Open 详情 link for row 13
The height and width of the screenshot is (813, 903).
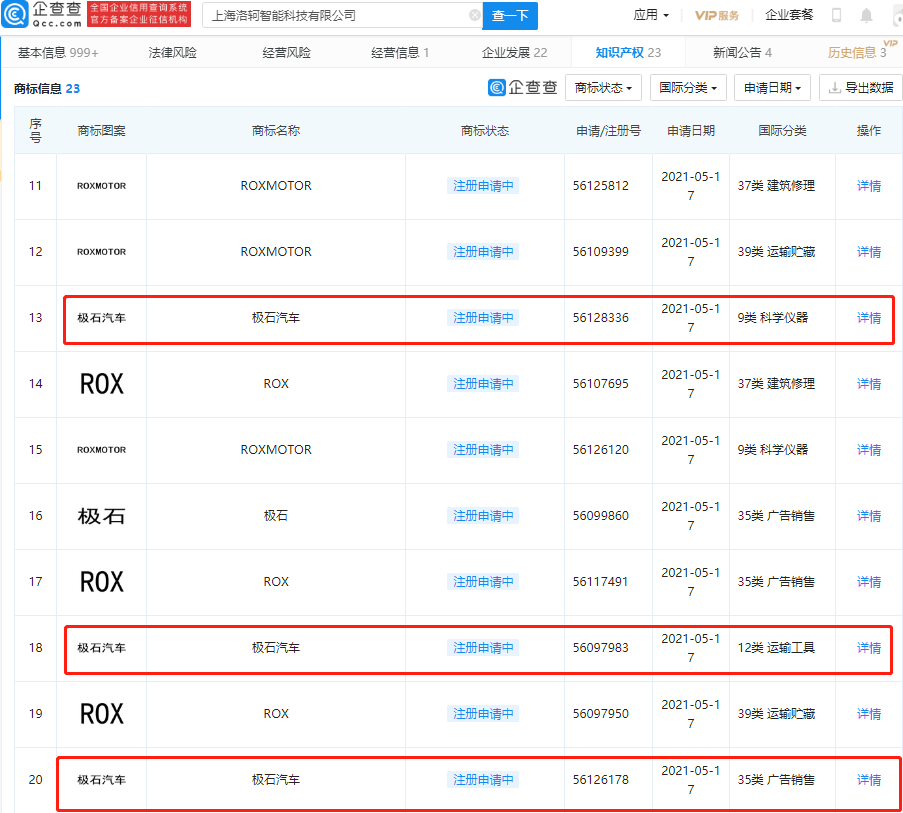click(x=868, y=318)
